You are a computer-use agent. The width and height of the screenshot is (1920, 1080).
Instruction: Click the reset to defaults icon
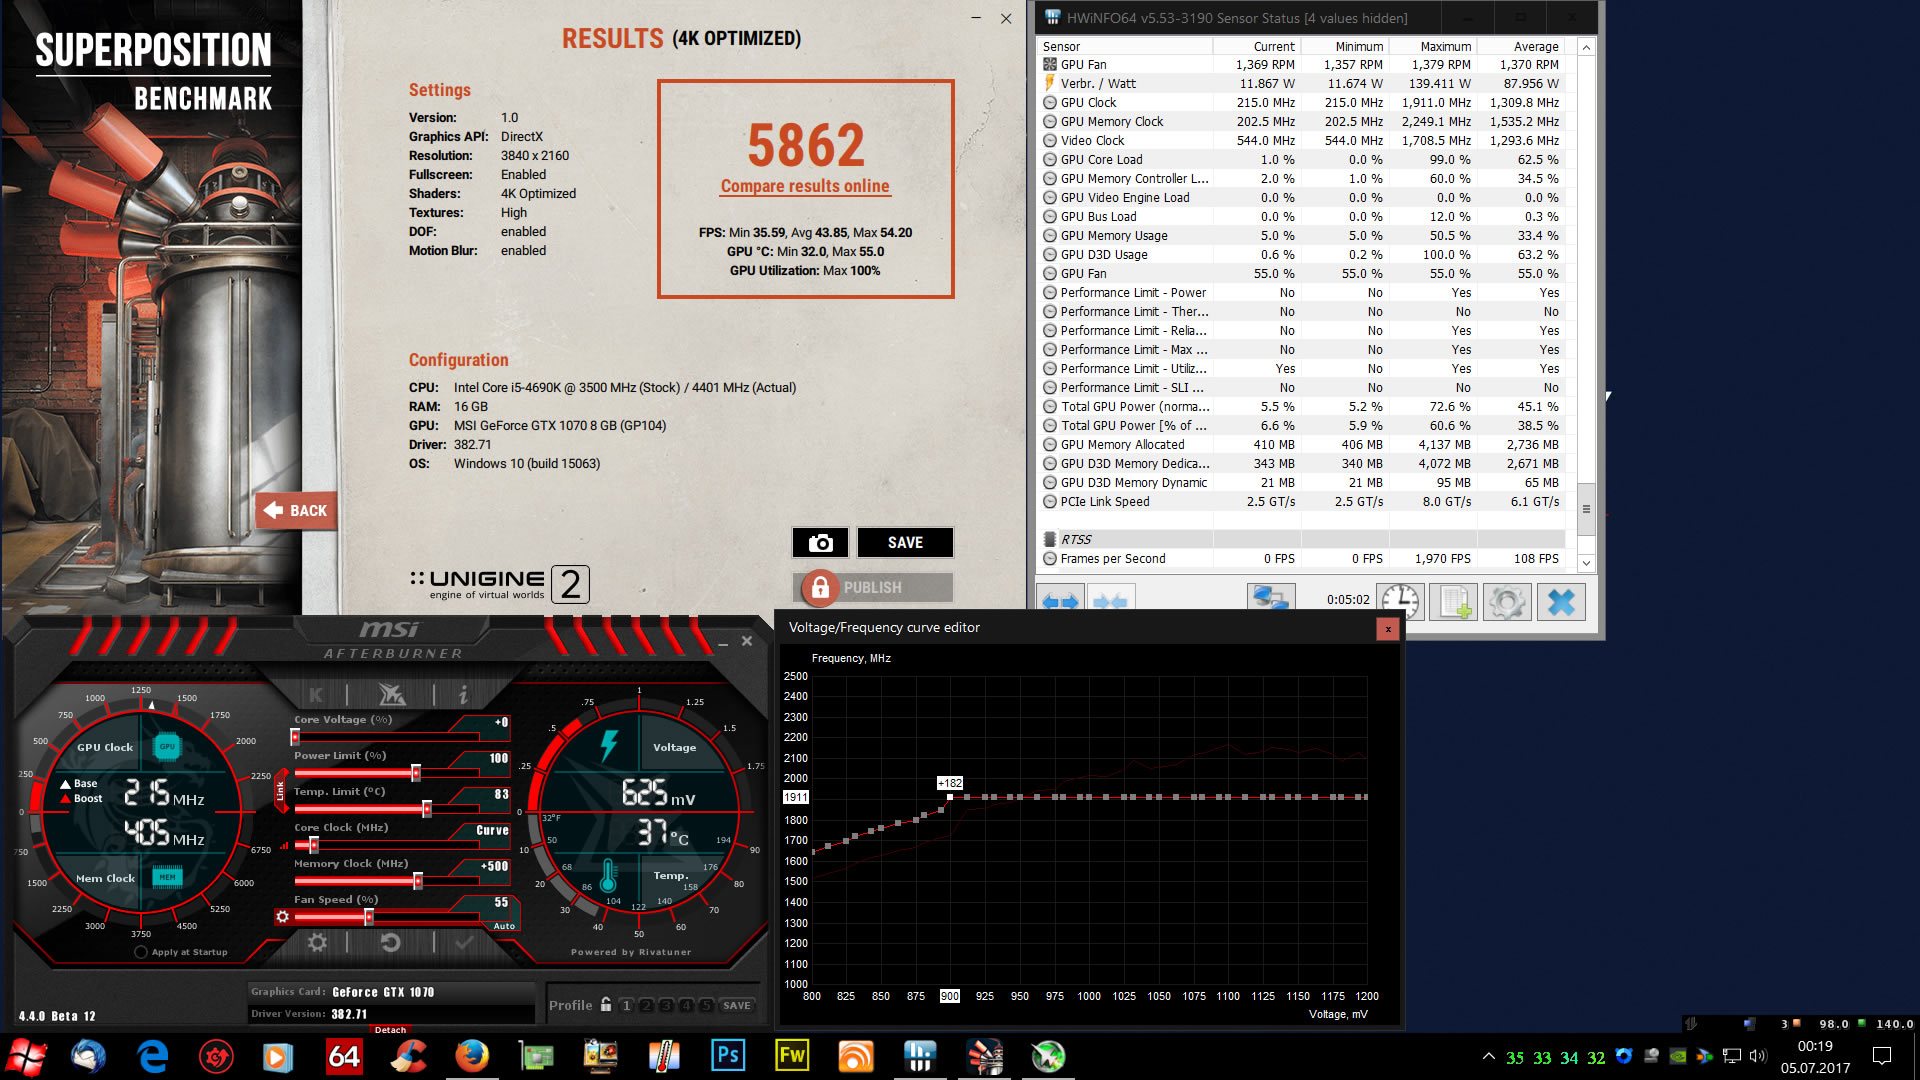[391, 942]
